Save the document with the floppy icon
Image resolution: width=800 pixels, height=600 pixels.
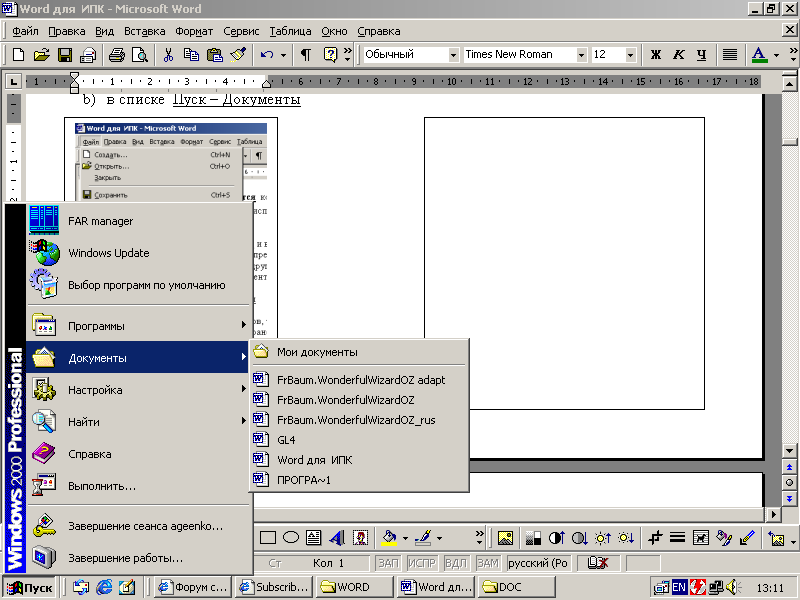pos(65,55)
